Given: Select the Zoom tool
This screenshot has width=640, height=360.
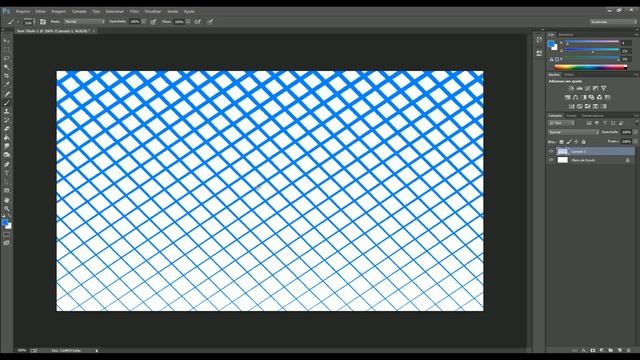Looking at the screenshot, I should [x=7, y=209].
